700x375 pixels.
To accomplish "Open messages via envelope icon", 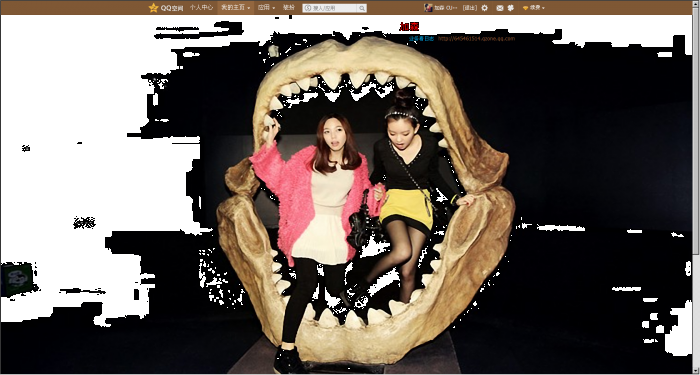I will (x=500, y=8).
